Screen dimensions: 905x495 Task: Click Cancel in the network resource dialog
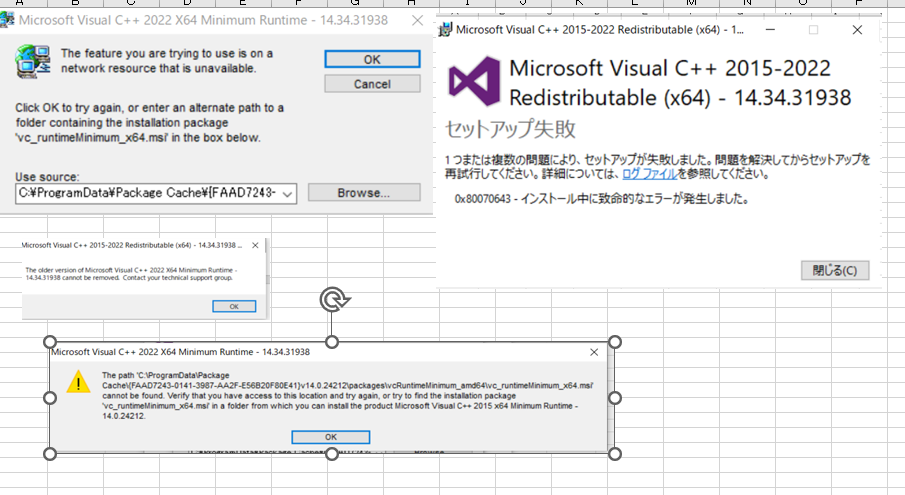point(372,84)
